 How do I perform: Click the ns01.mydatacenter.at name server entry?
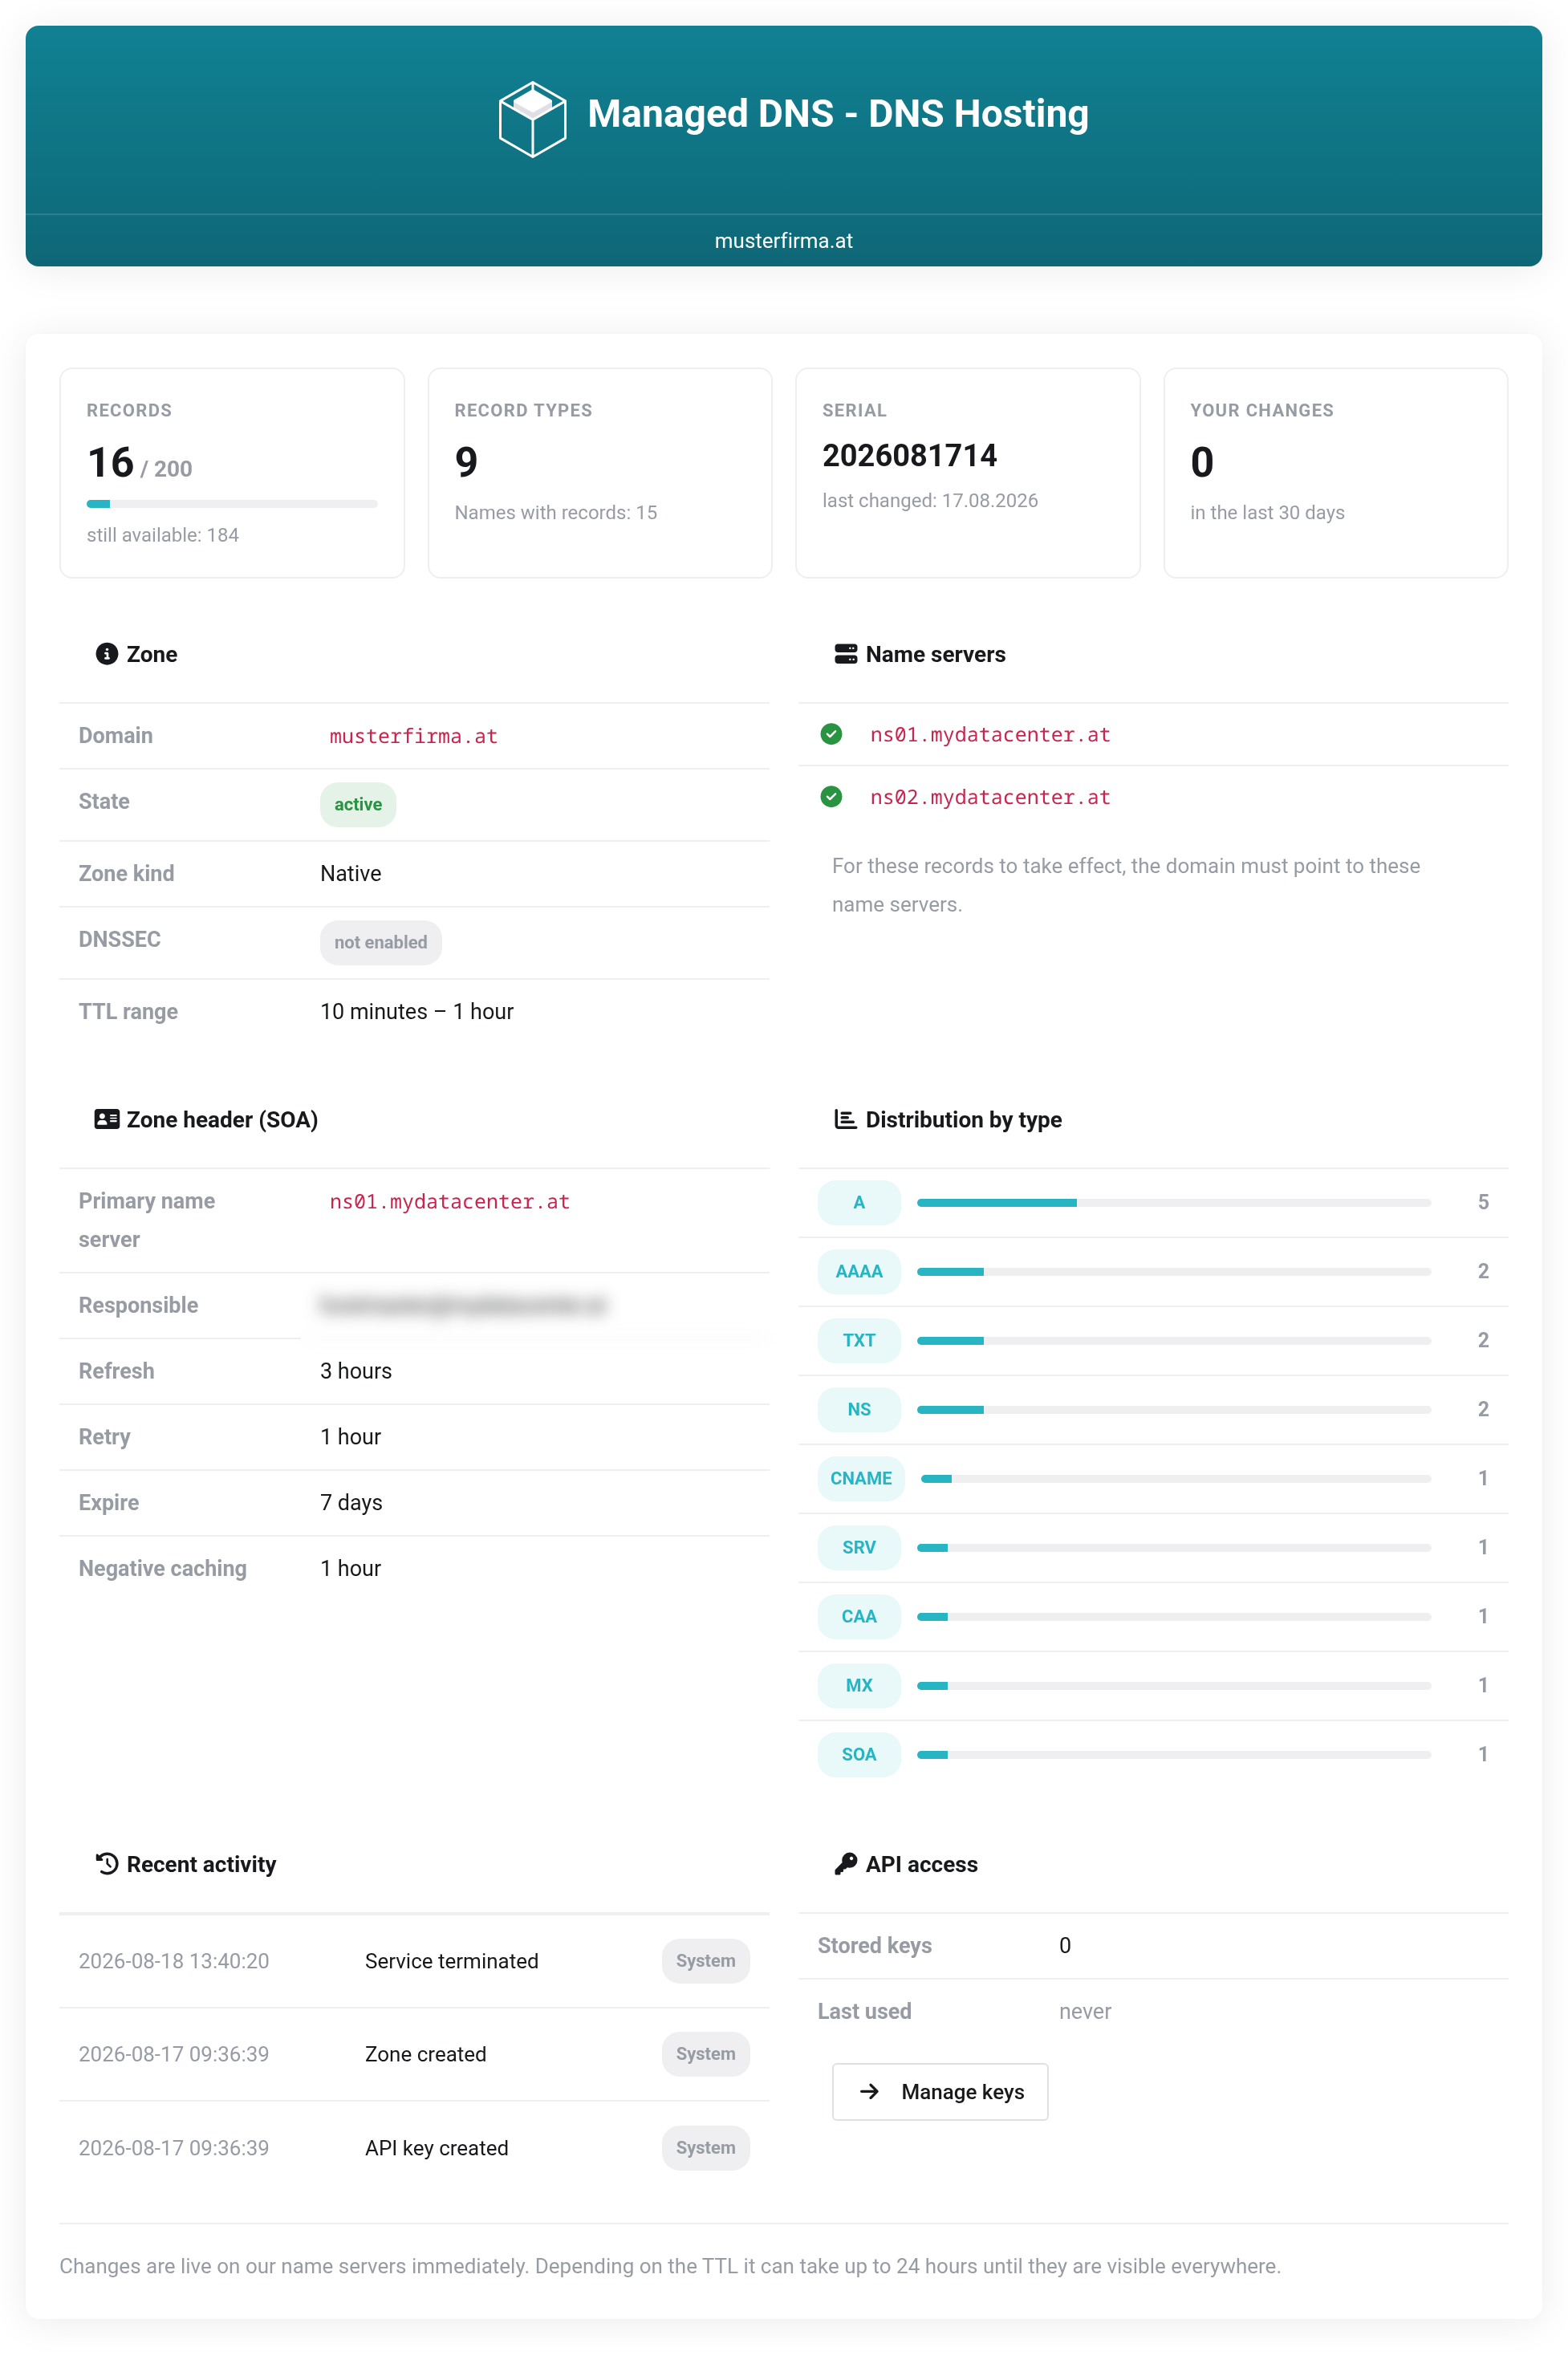coord(990,735)
